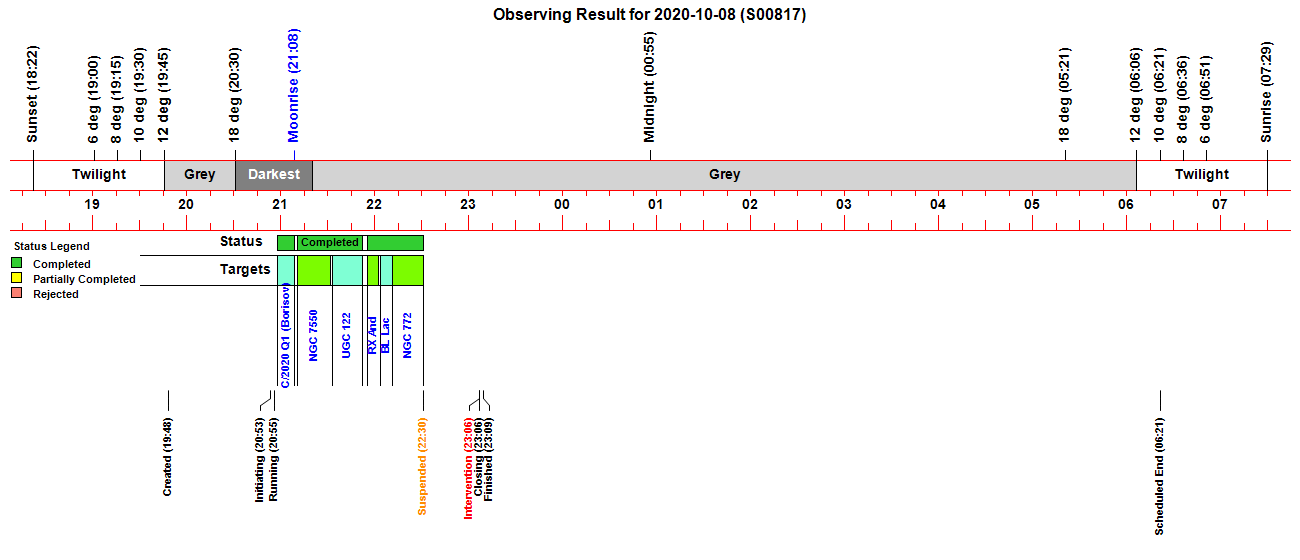Click the red Intervention (23:06) event label

pyautogui.click(x=468, y=467)
